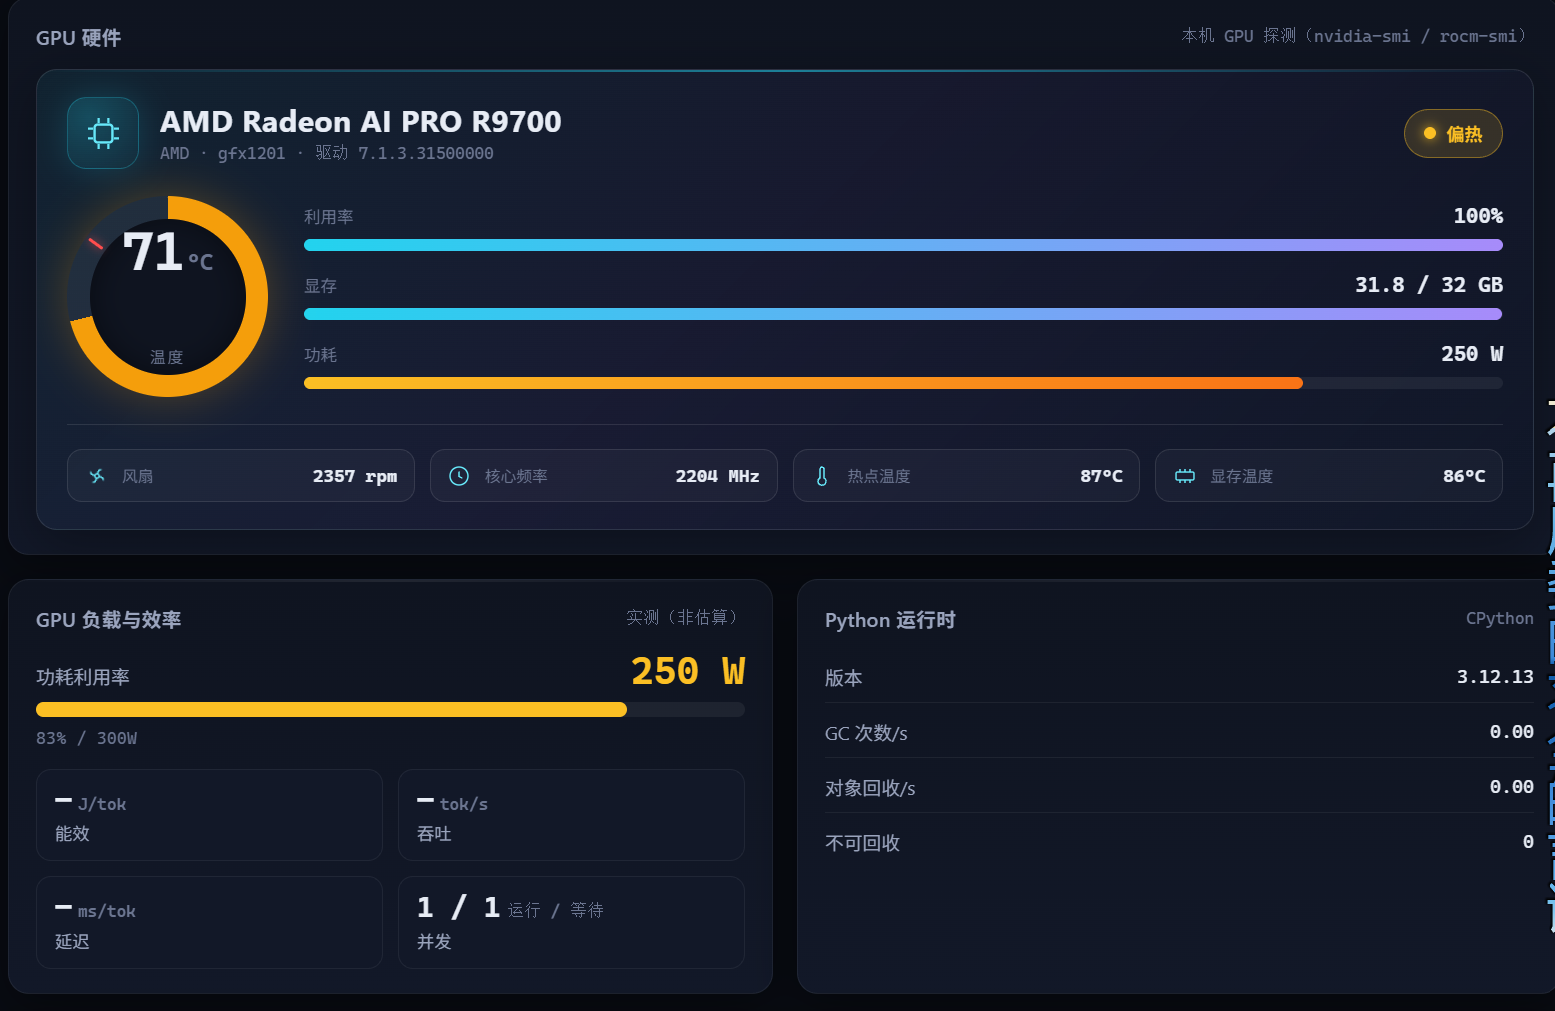Viewport: 1555px width, 1011px height.
Task: Click the tok/s 吞吐 card
Action: [571, 815]
